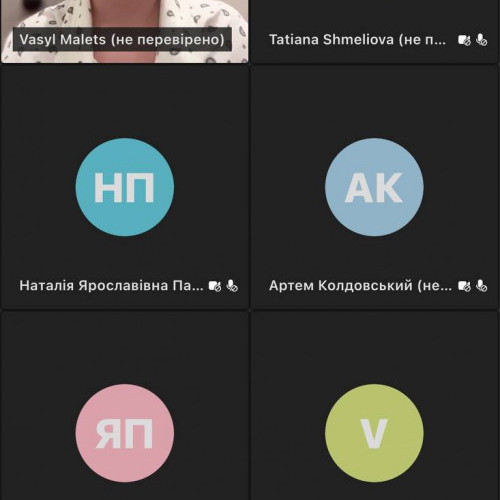Click the Vasyl Malets name label
The width and height of the screenshot is (500, 500).
[x=122, y=40]
